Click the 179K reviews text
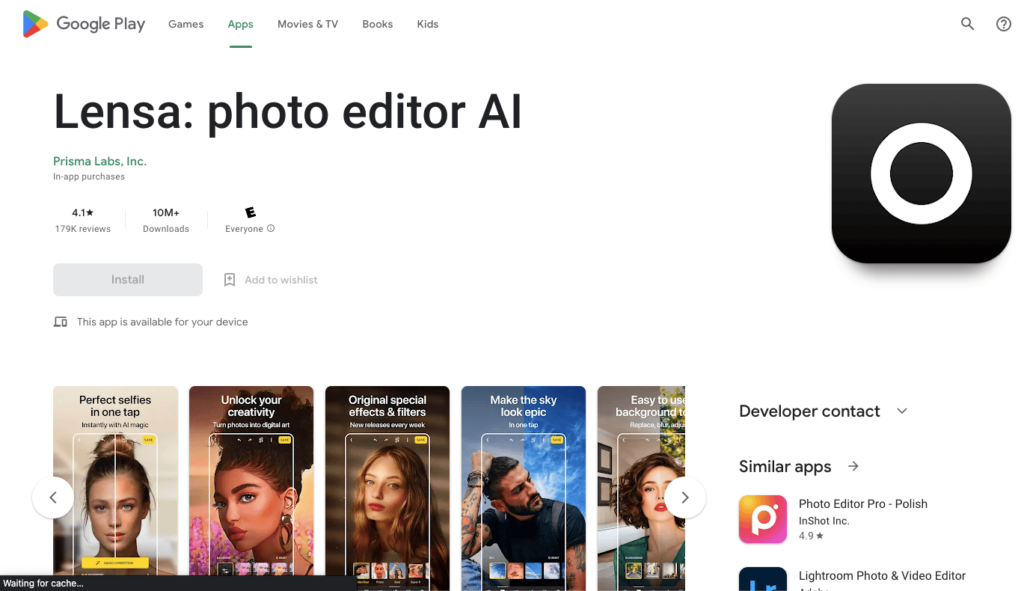The width and height of the screenshot is (1024, 591). 82,229
